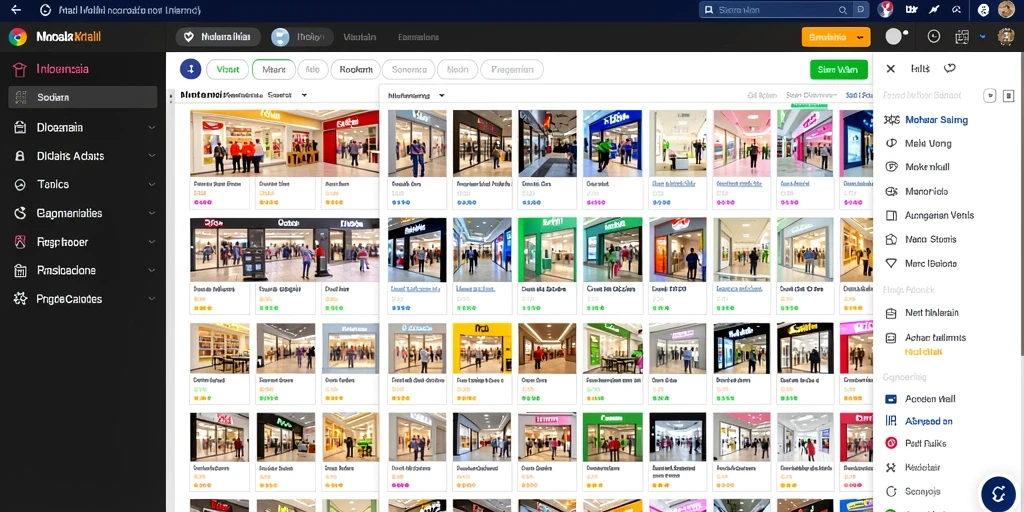This screenshot has width=1024, height=512.
Task: Click the blue circular up-arrow icon
Action: click(190, 69)
